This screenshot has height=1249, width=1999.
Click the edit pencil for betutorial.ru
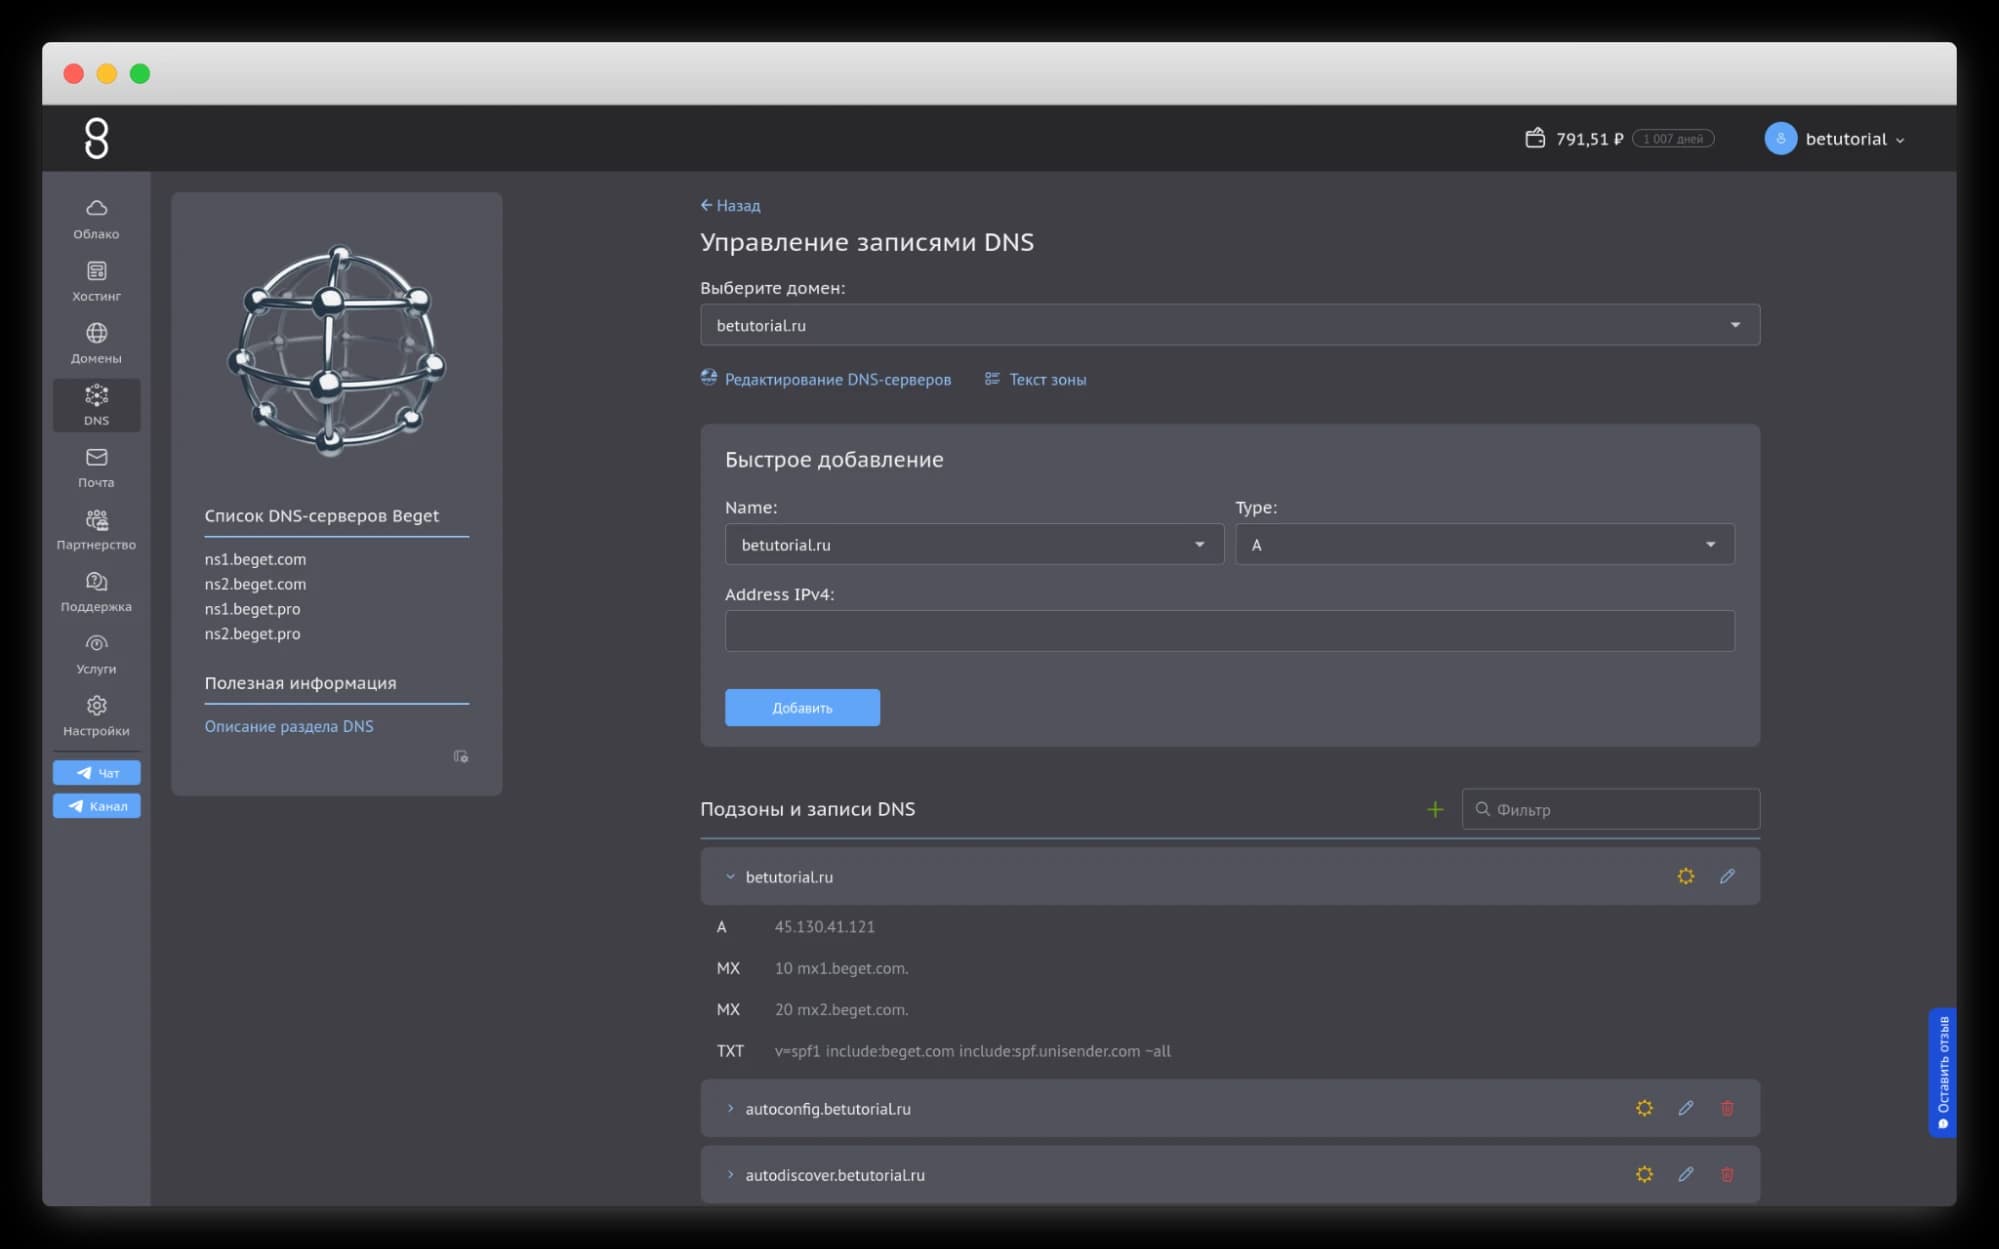[x=1727, y=876]
